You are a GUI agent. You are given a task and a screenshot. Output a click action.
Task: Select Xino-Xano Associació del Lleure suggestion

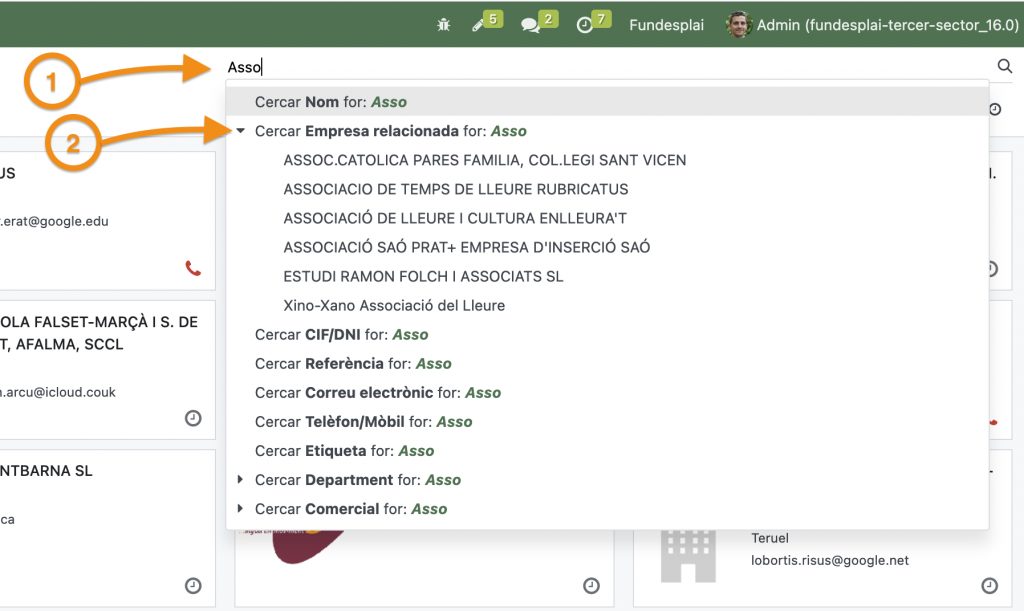tap(394, 306)
